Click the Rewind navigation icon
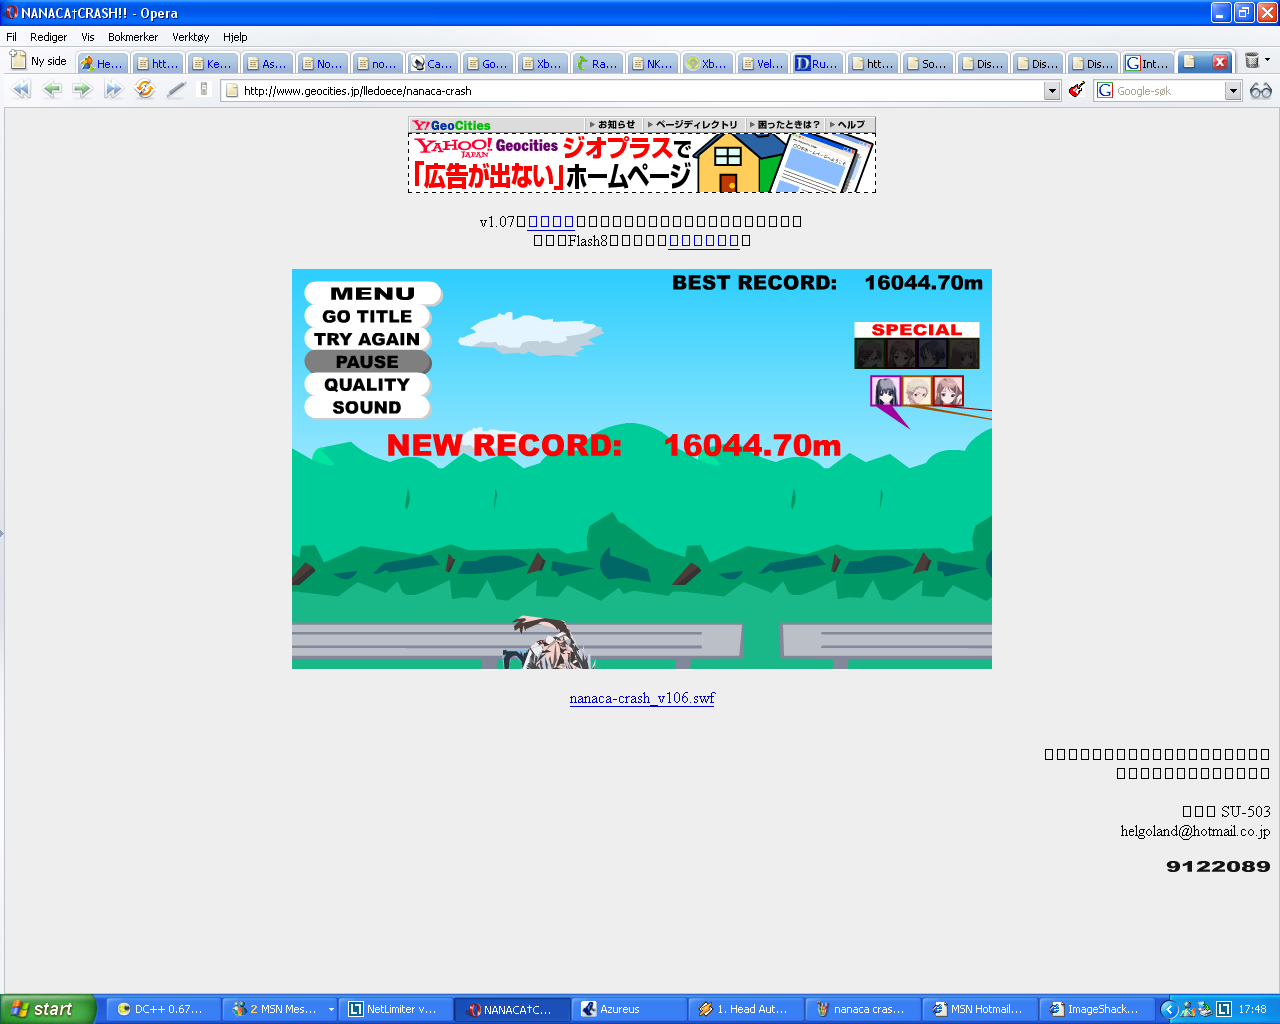The width and height of the screenshot is (1280, 1024). pyautogui.click(x=21, y=90)
